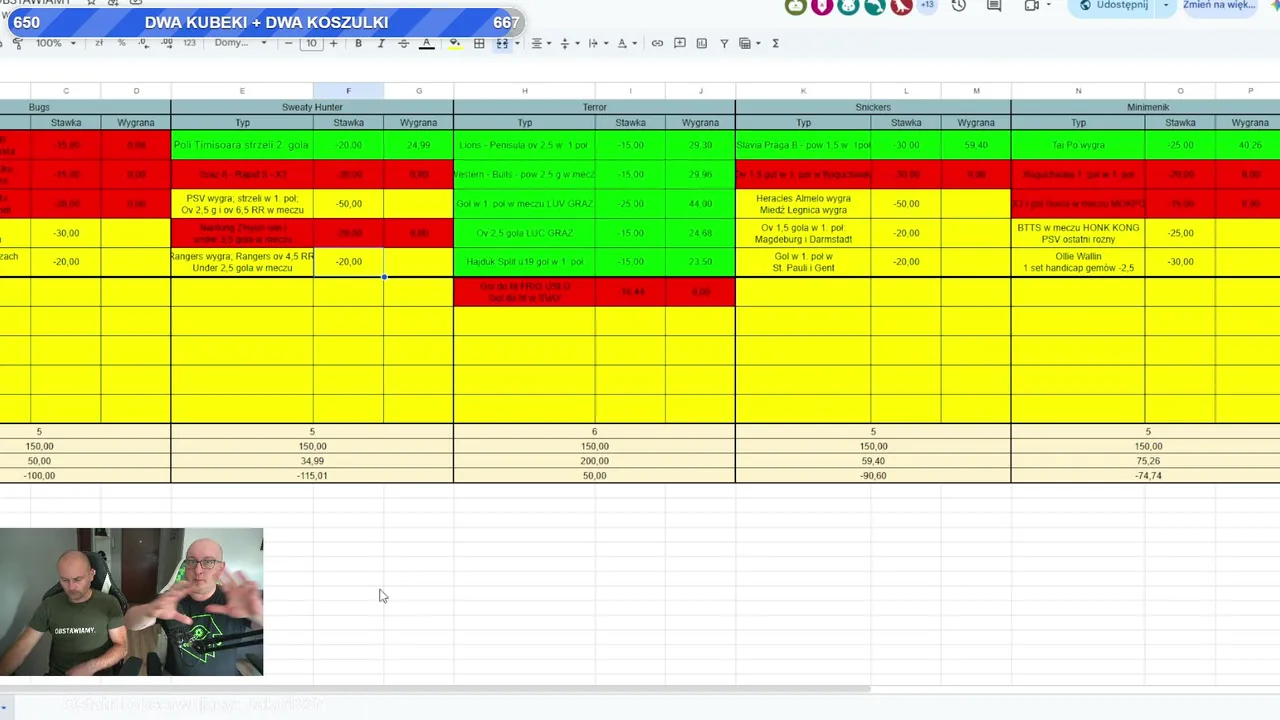Expand the merge cells options arrow
The height and width of the screenshot is (720, 1280).
pos(516,43)
